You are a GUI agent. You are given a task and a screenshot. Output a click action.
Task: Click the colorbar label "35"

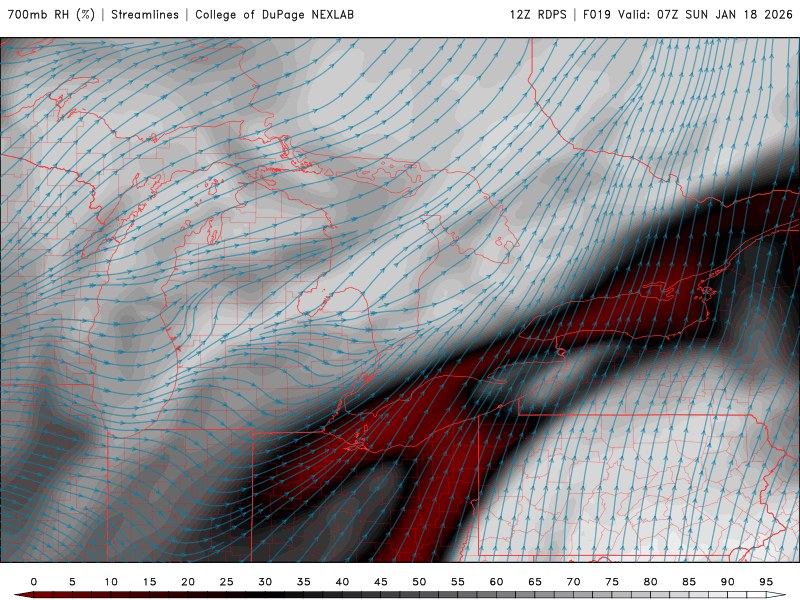pyautogui.click(x=304, y=582)
